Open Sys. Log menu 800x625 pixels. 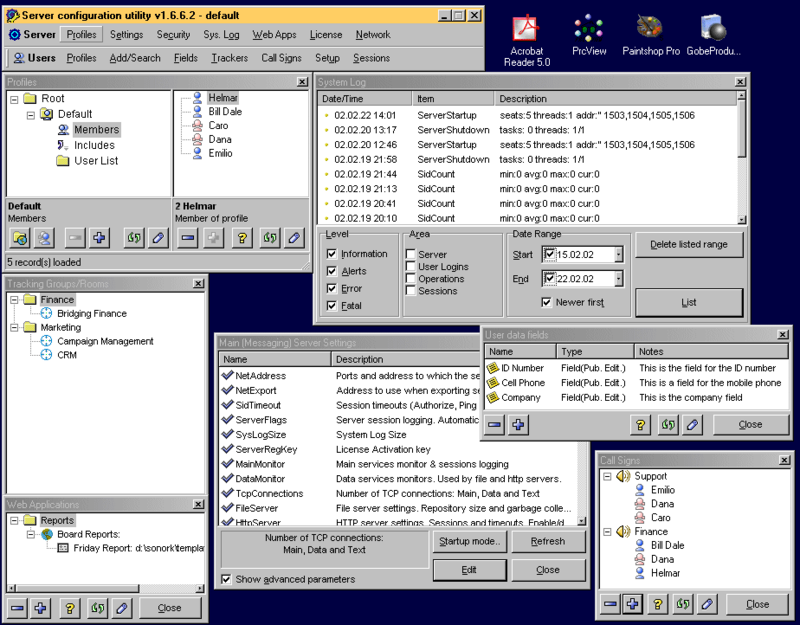(221, 35)
